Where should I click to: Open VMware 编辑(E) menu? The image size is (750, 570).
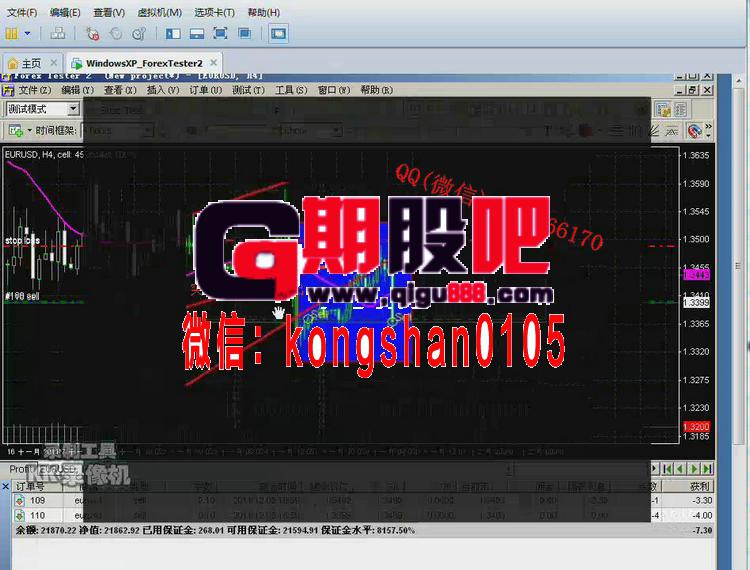pos(65,12)
